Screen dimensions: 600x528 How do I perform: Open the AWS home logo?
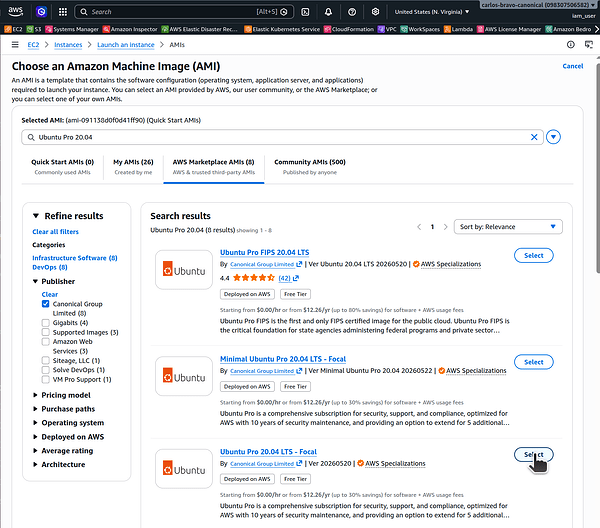point(15,11)
